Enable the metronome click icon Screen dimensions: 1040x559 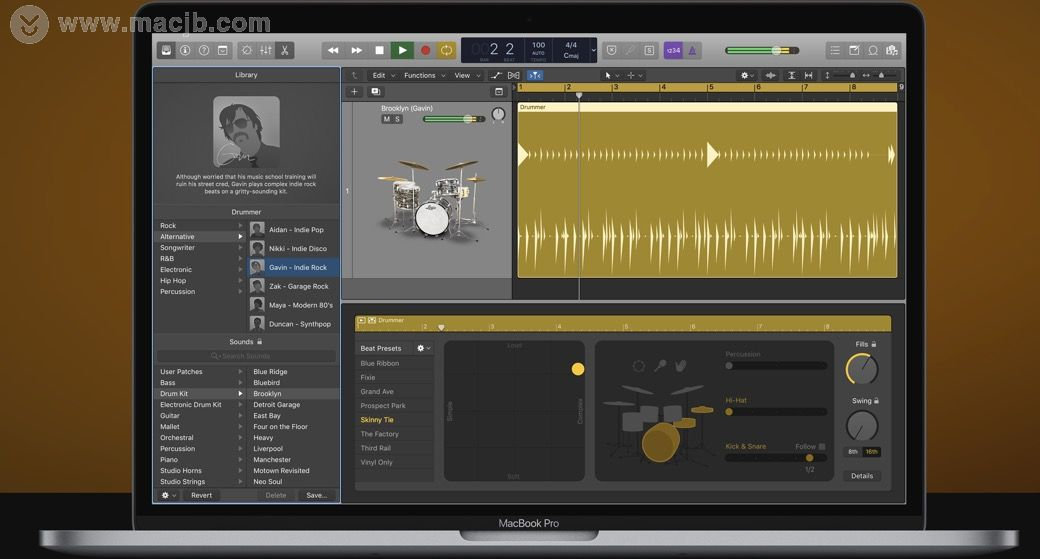pos(693,50)
